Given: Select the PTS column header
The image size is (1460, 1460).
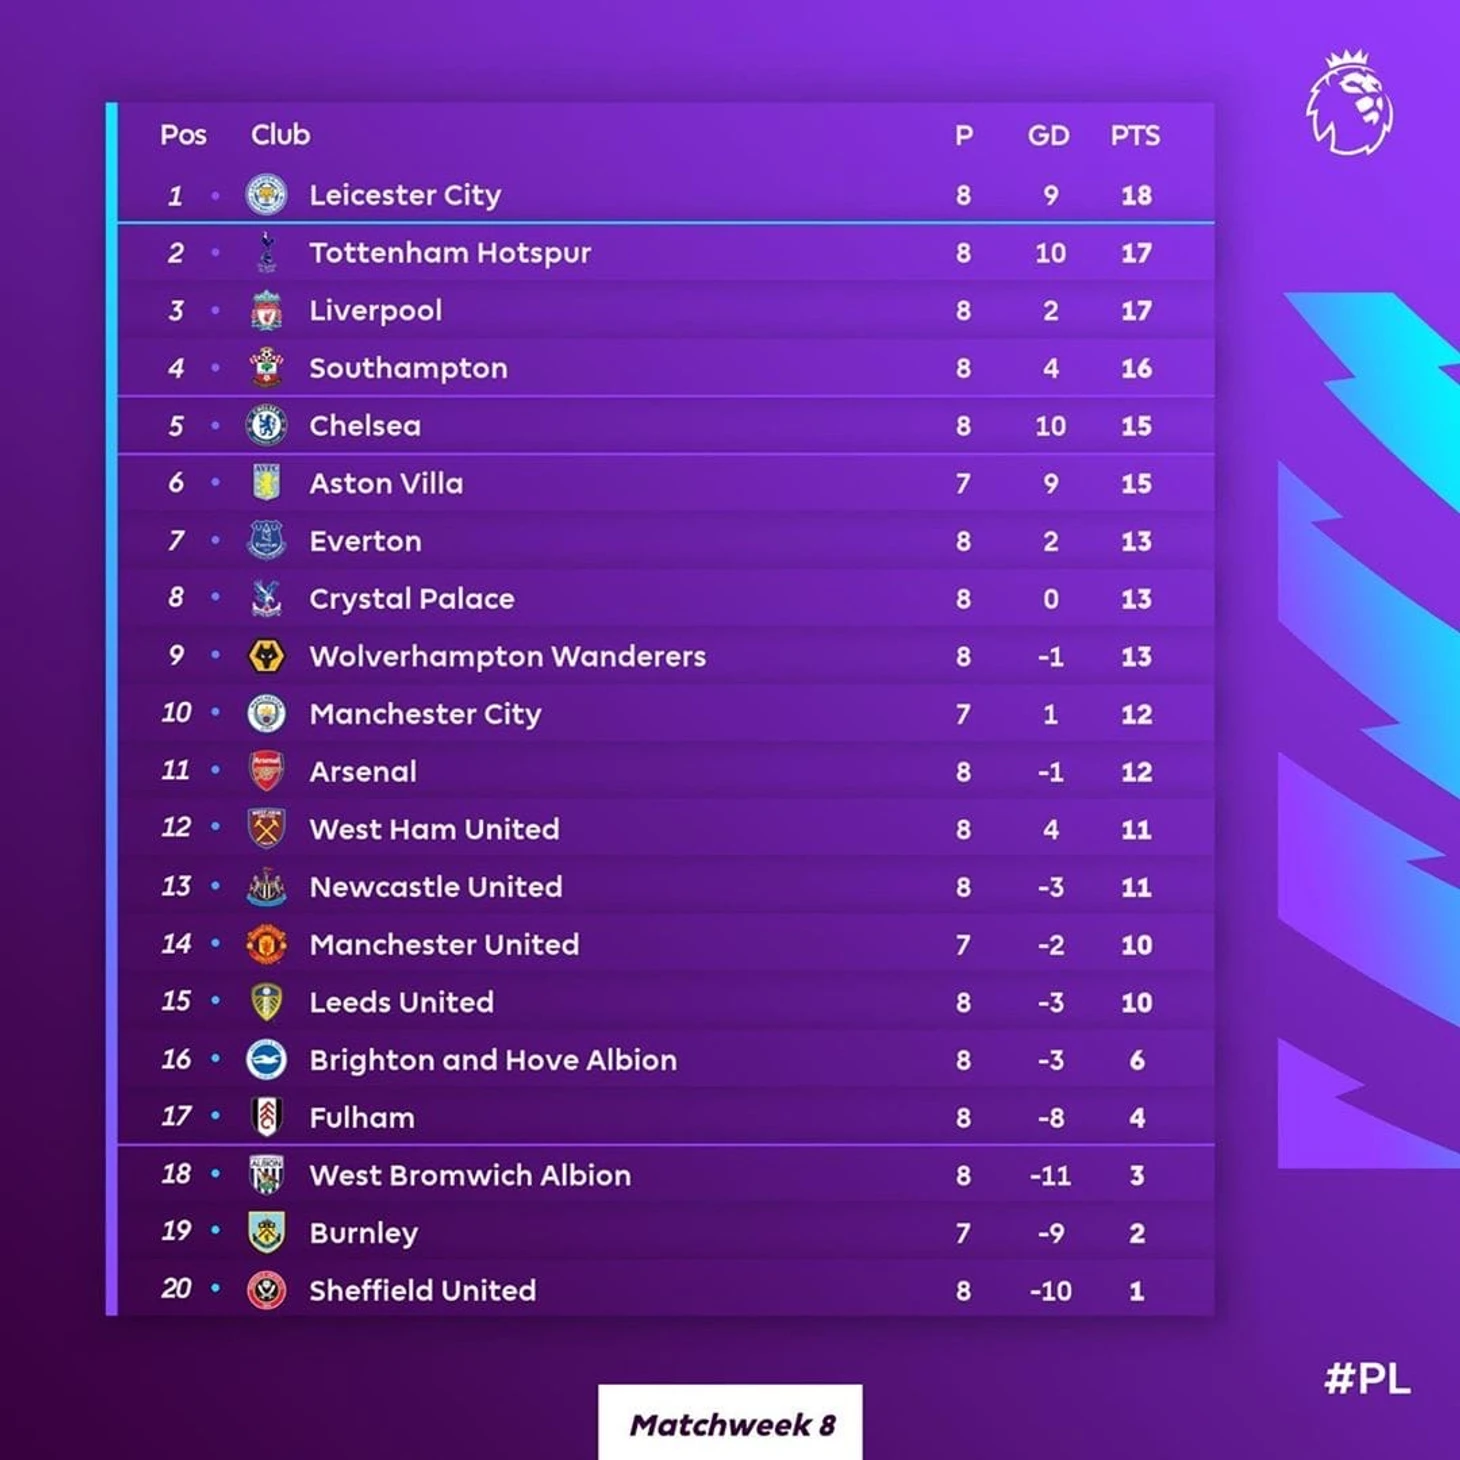Looking at the screenshot, I should 1135,135.
